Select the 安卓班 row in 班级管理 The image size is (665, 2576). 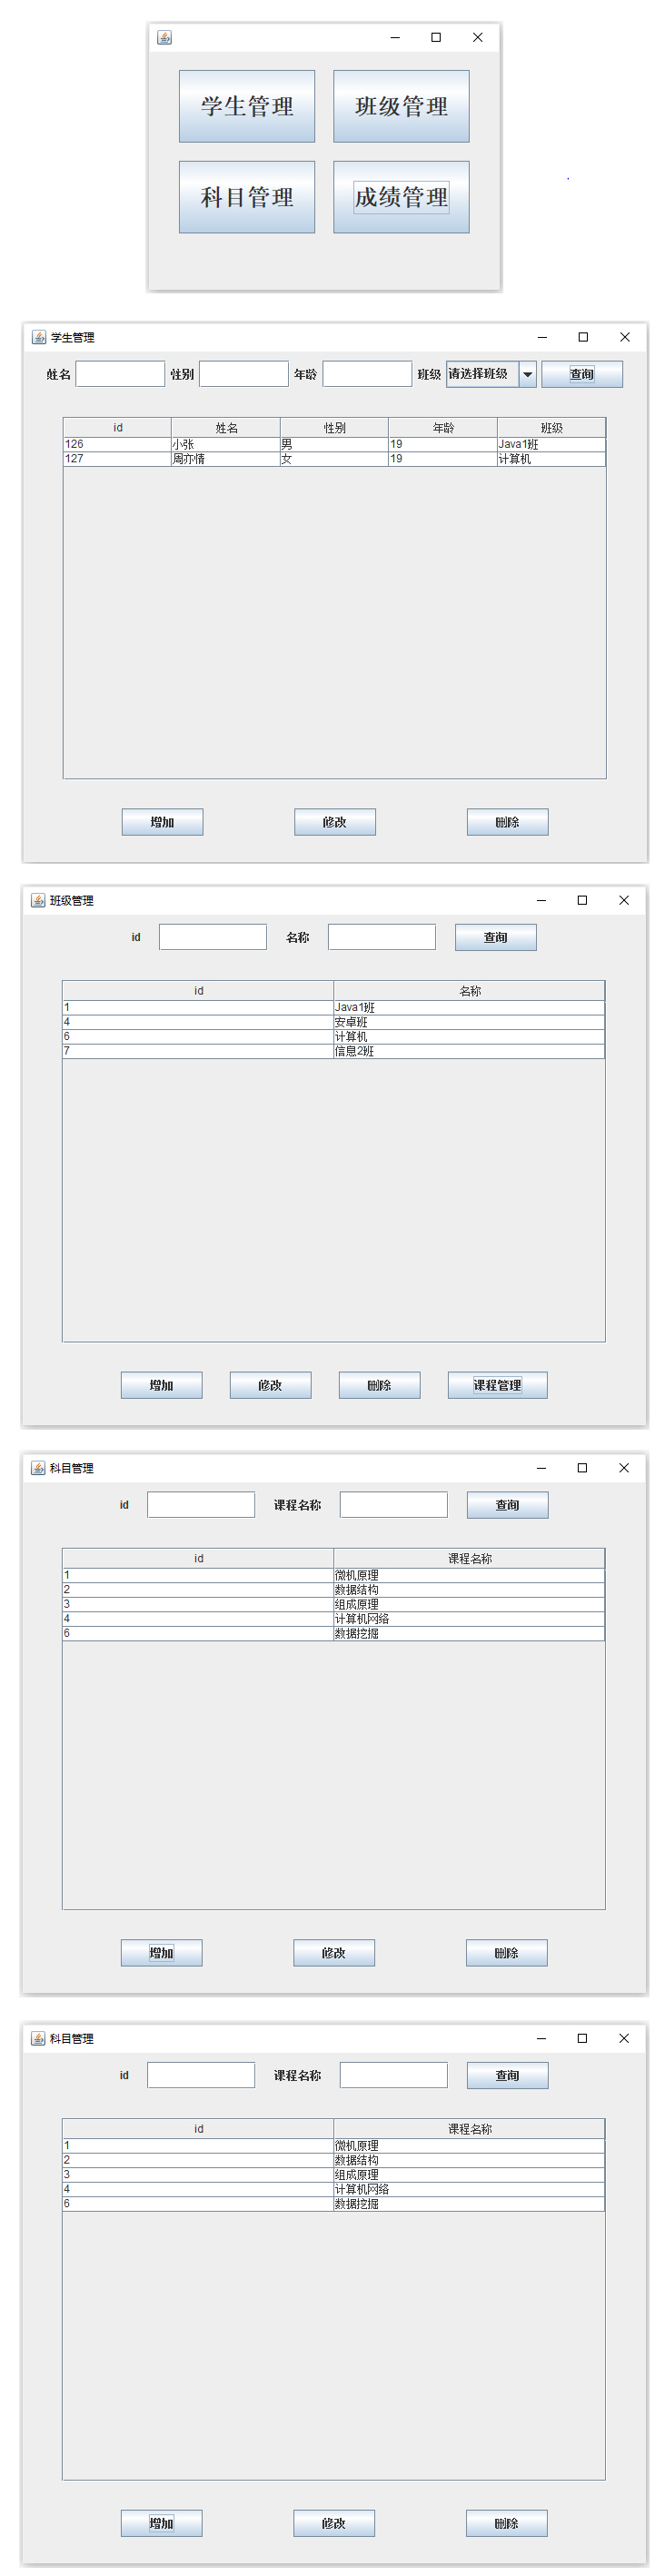pyautogui.click(x=334, y=1022)
